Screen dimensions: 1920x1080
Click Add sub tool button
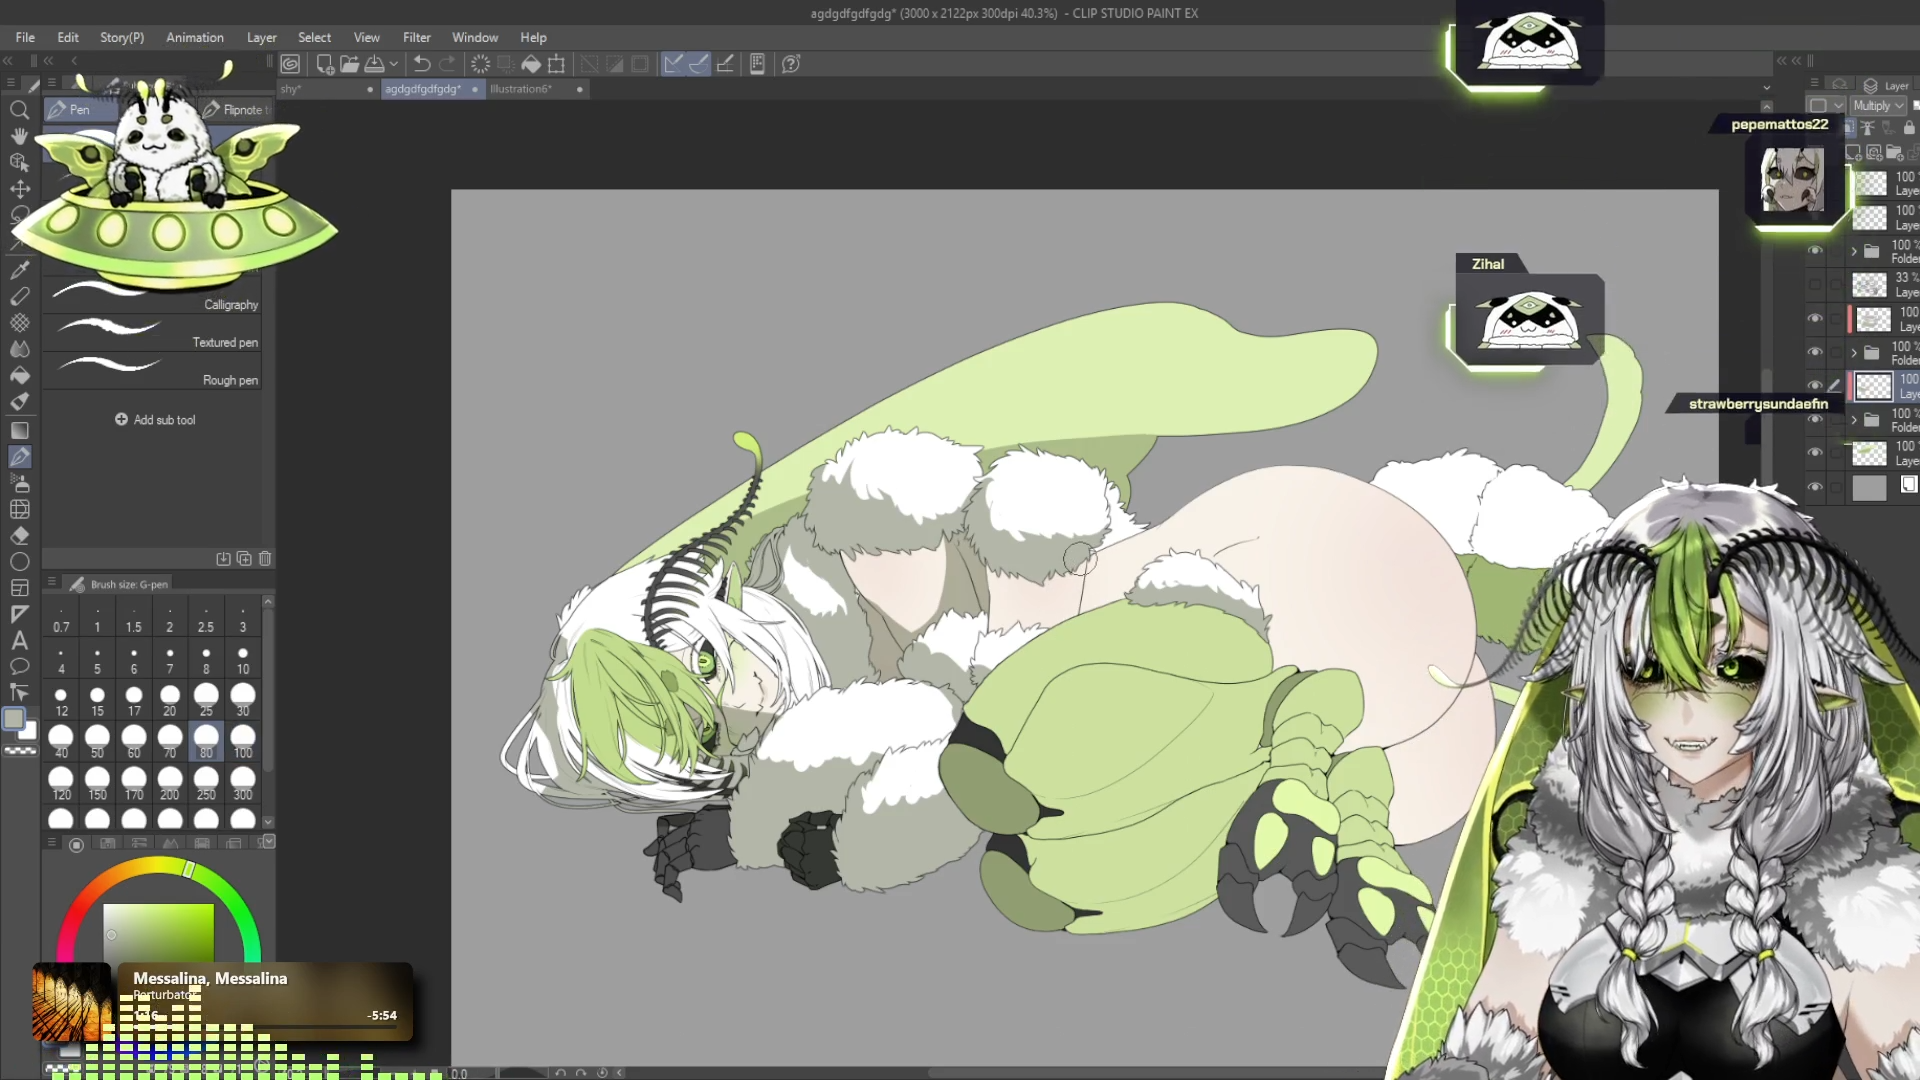[155, 420]
